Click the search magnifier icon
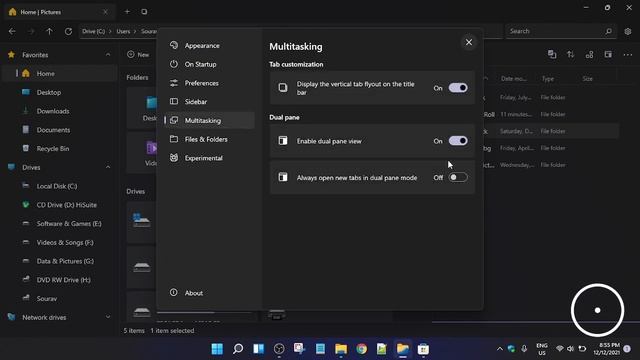Image resolution: width=640 pixels, height=360 pixels. (x=608, y=31)
